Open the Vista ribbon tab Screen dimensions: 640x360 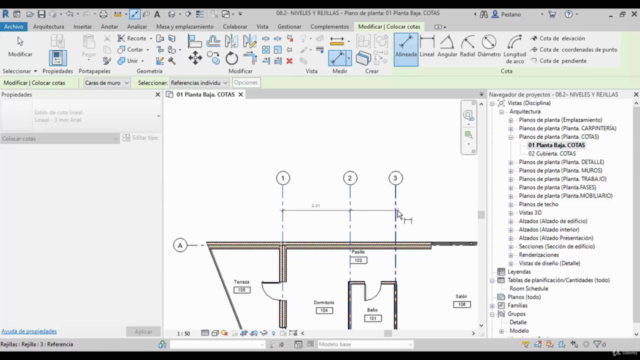pos(262,27)
